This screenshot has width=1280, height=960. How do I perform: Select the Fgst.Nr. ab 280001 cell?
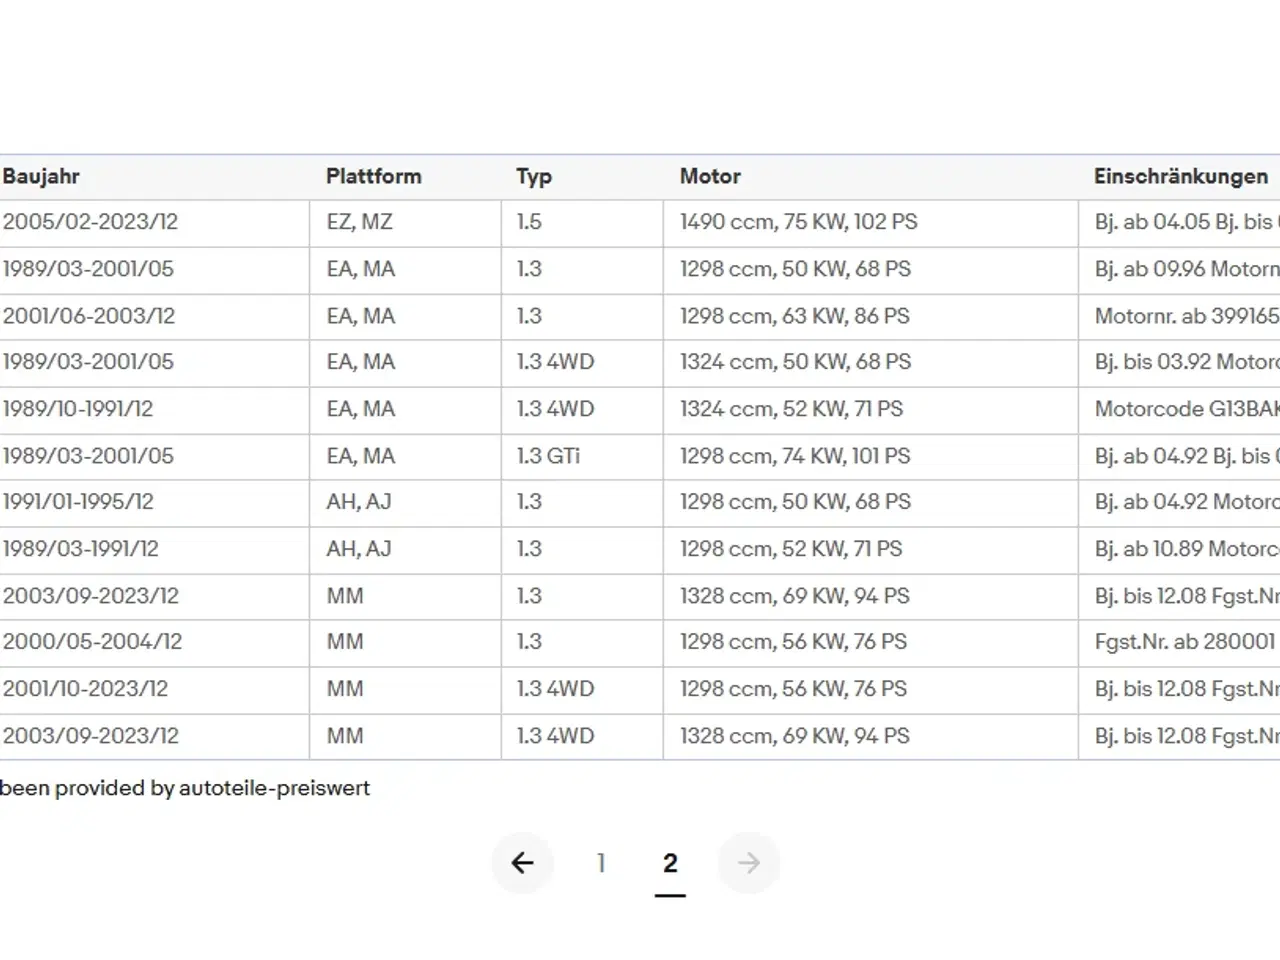1184,642
